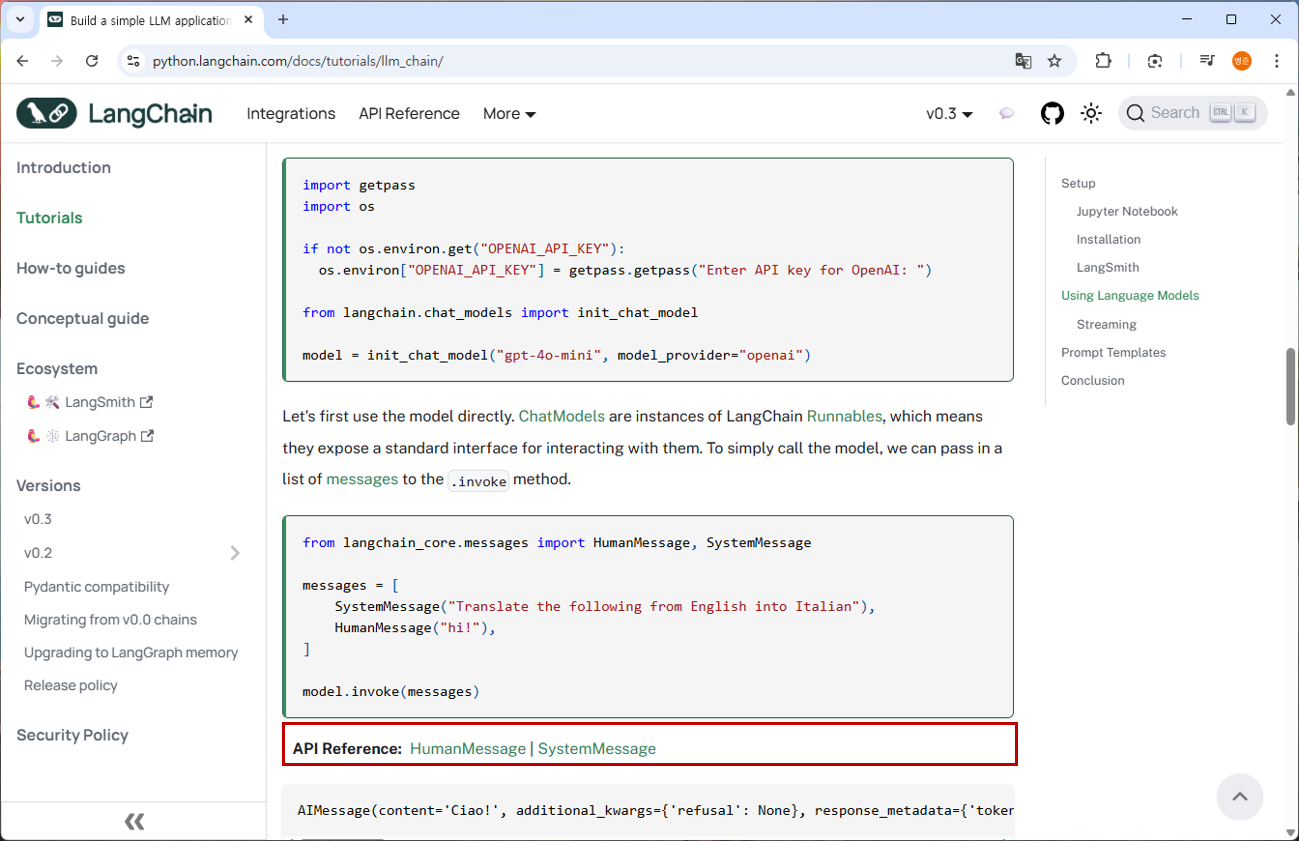
Task: Open the chat bubble icon in navbar
Action: (x=1007, y=113)
